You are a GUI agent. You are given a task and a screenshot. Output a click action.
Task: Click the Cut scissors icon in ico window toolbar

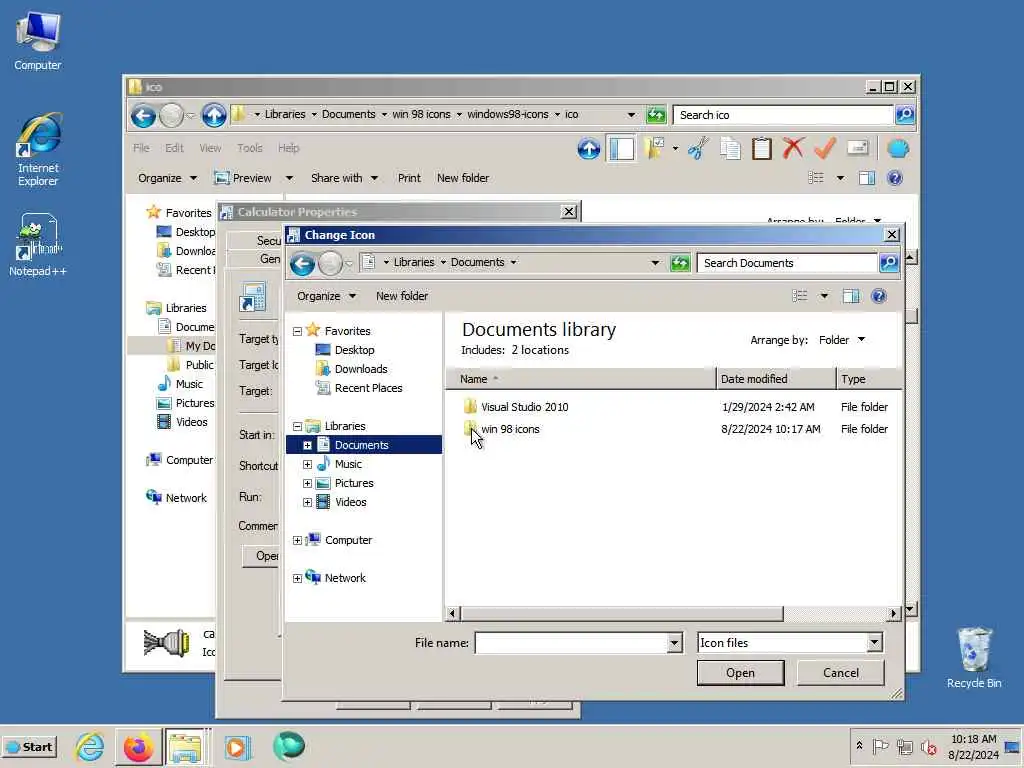pos(698,148)
